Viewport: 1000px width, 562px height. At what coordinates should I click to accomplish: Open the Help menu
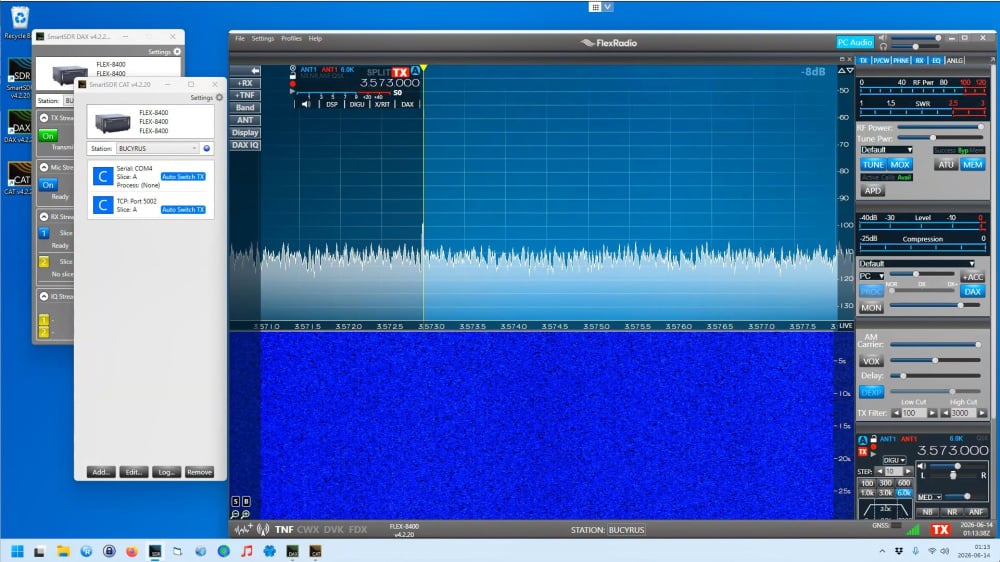coord(315,38)
